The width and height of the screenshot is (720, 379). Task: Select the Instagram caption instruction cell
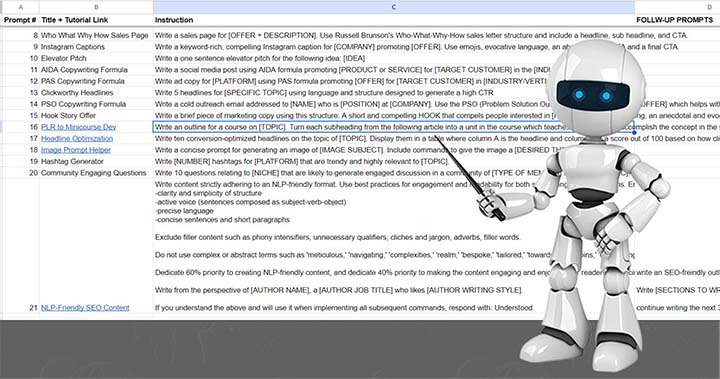(x=394, y=47)
